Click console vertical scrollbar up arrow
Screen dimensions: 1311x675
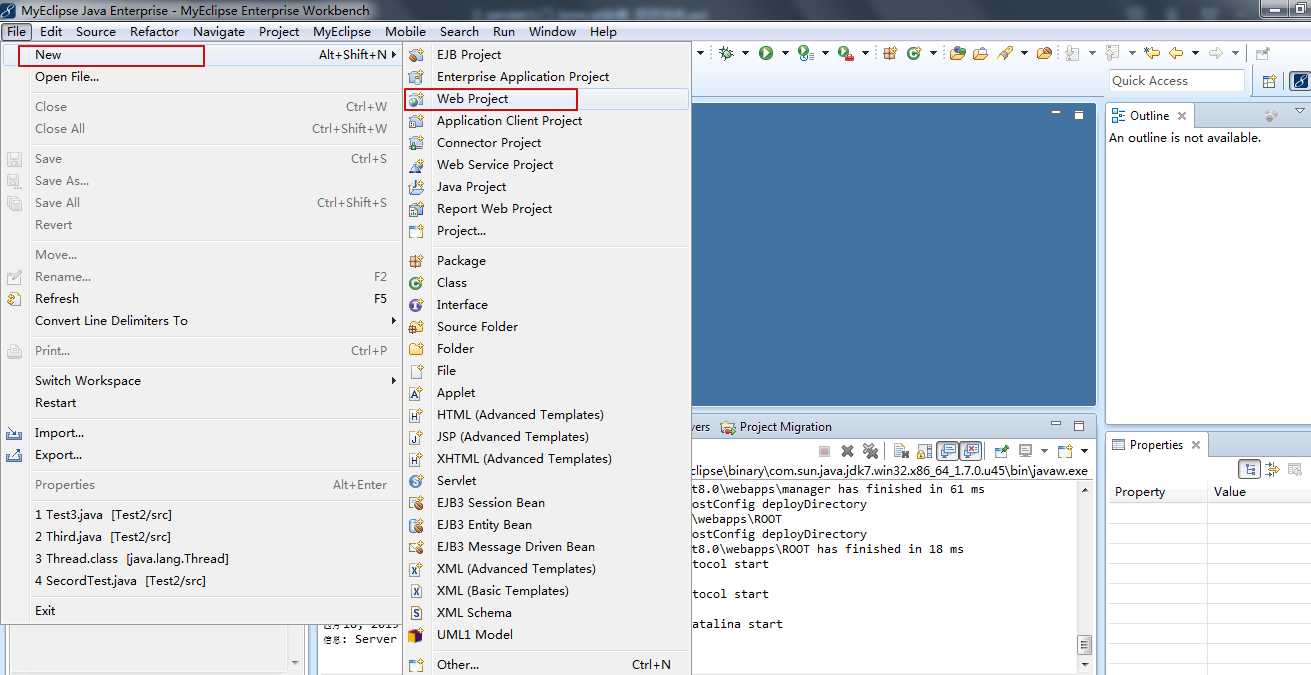(x=1084, y=491)
